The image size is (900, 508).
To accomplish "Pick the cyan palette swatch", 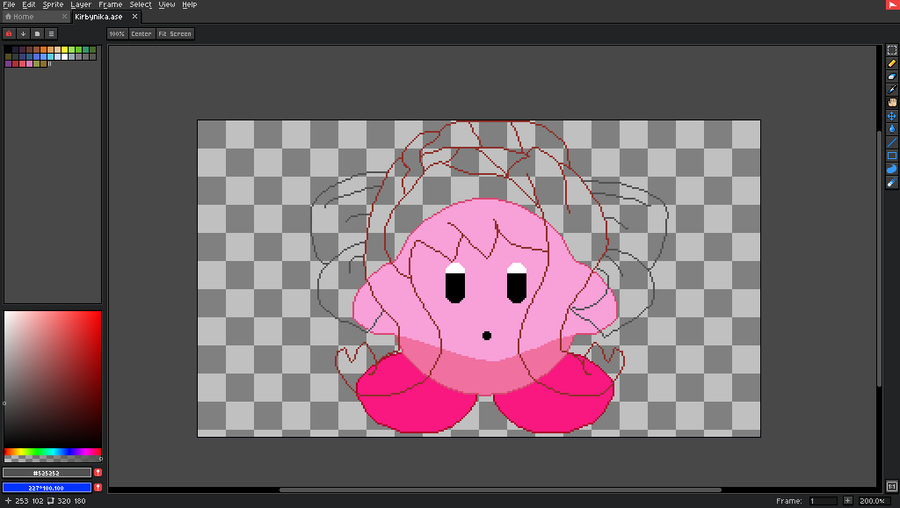I will click(51, 57).
